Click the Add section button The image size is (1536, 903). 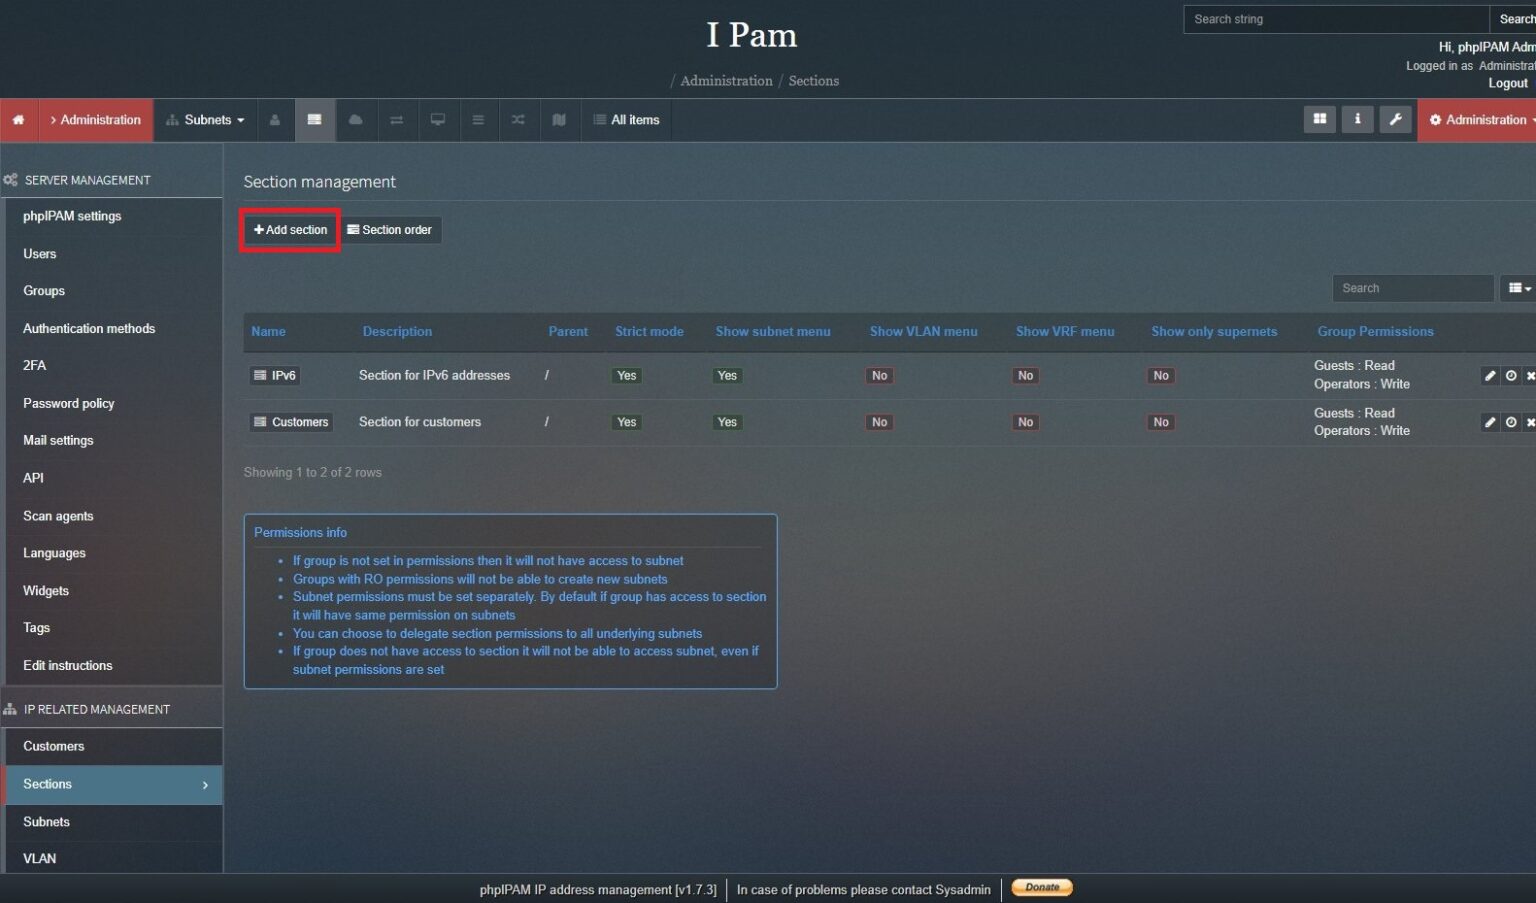290,230
